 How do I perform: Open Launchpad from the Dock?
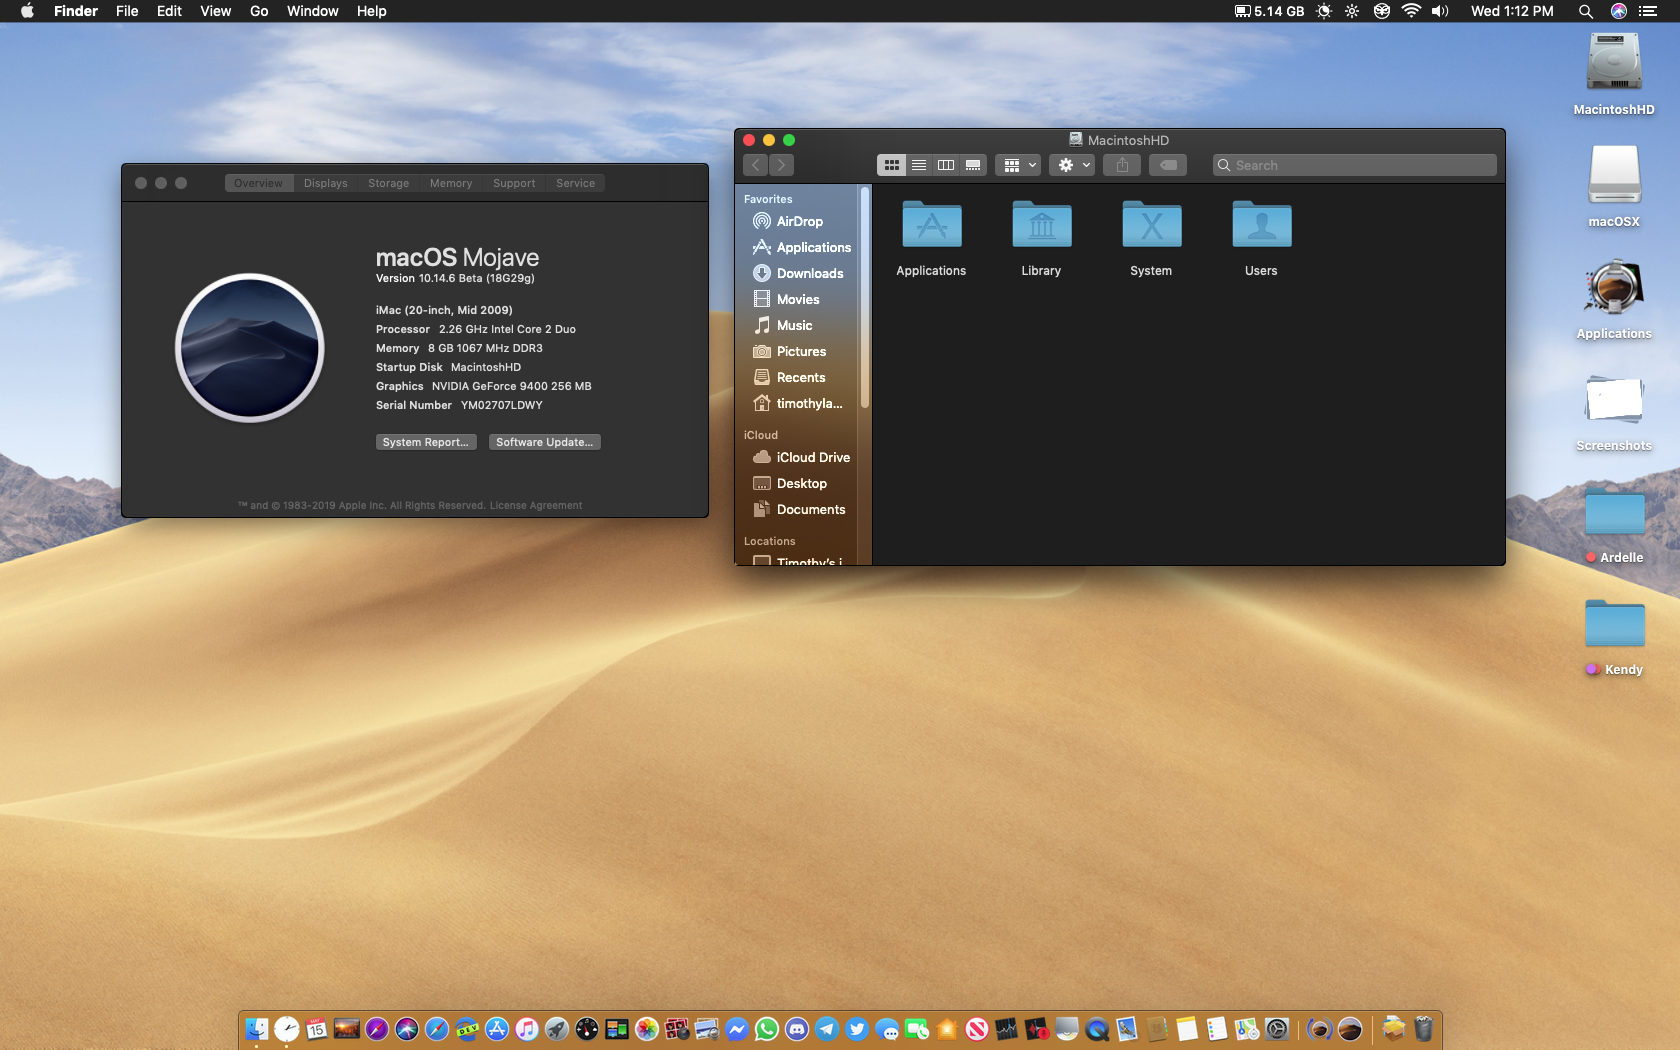tap(557, 1029)
